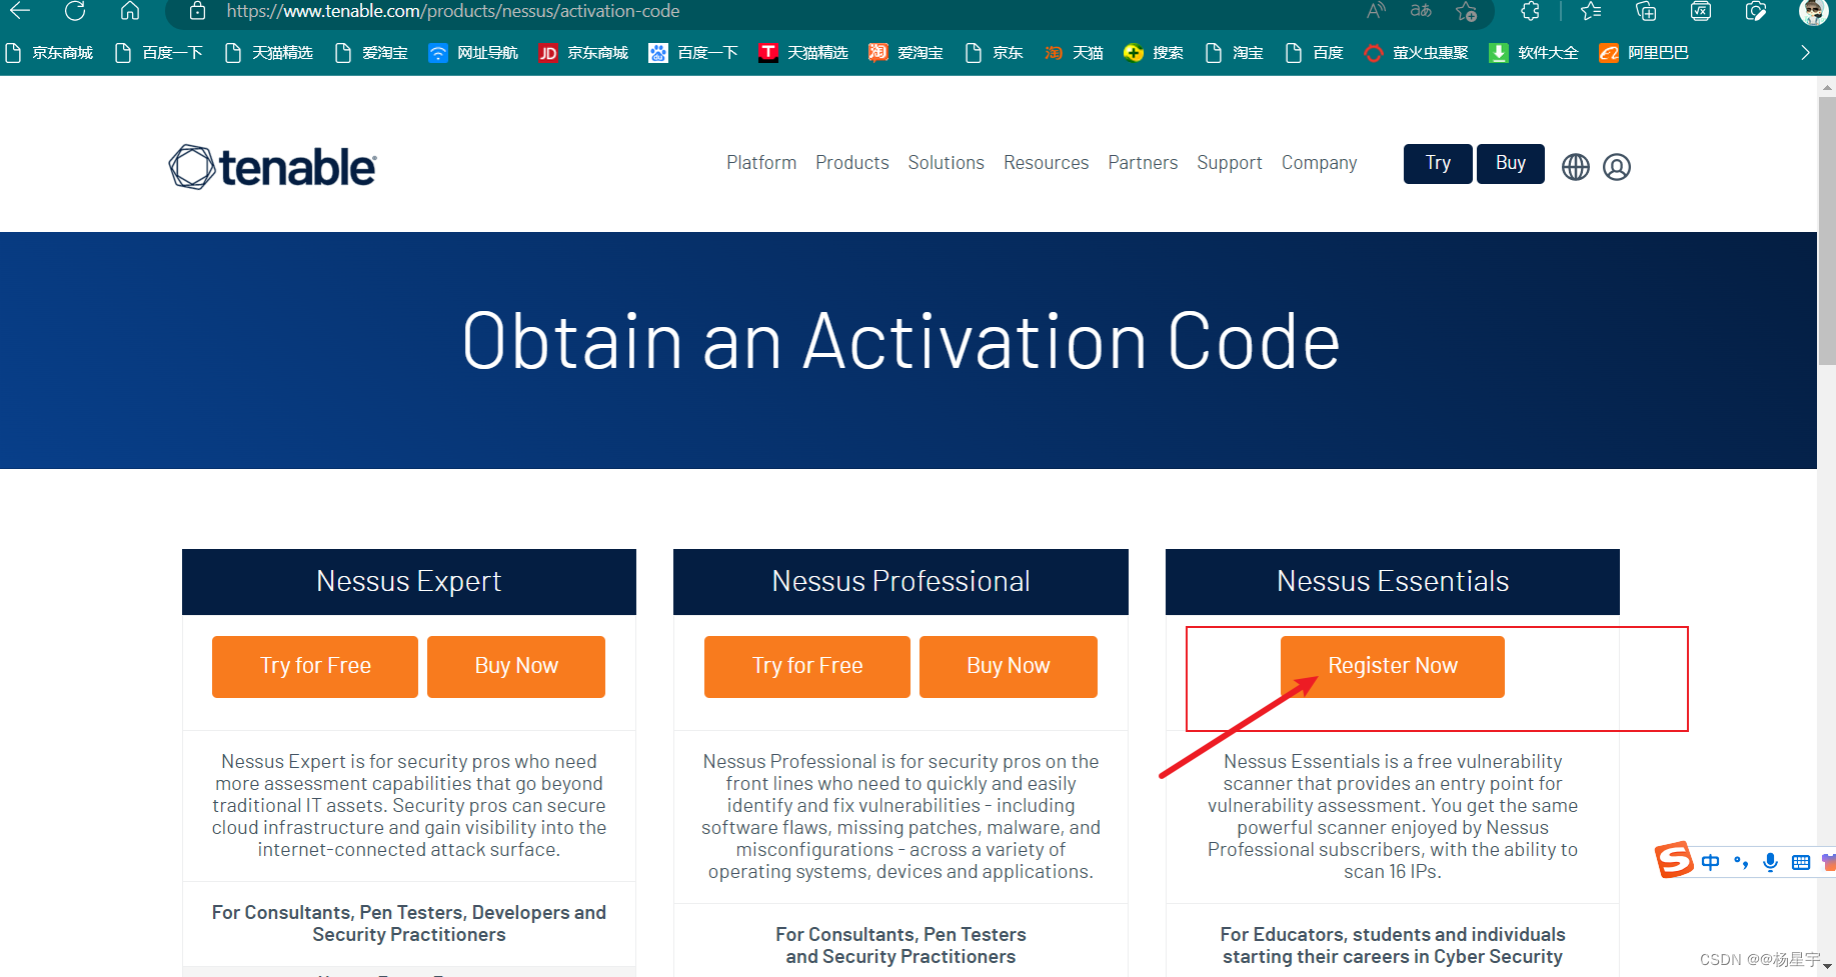Open the 天猫精选 bookmark with red T icon
The height and width of the screenshot is (977, 1836).
(803, 53)
